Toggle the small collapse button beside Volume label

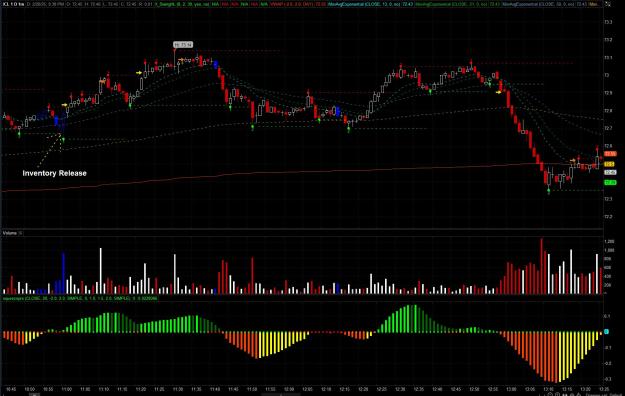pos(20,233)
